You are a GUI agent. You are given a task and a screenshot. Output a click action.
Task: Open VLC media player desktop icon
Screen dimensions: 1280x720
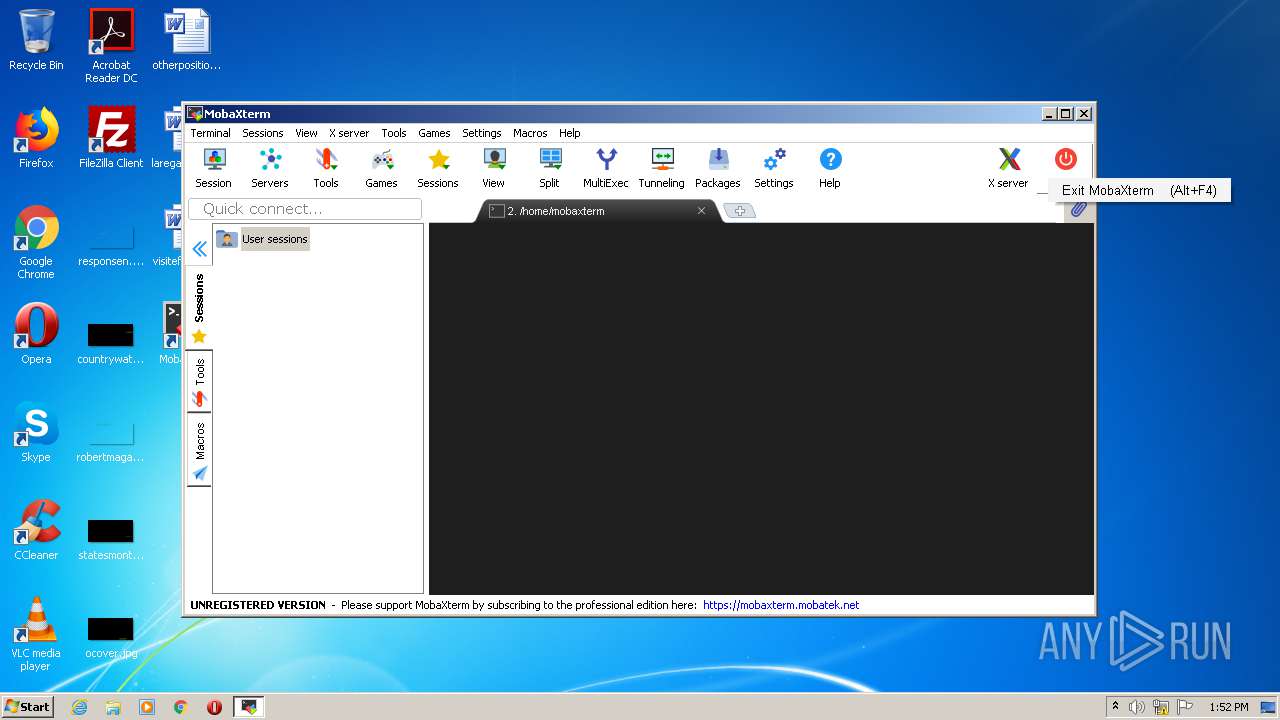point(36,634)
